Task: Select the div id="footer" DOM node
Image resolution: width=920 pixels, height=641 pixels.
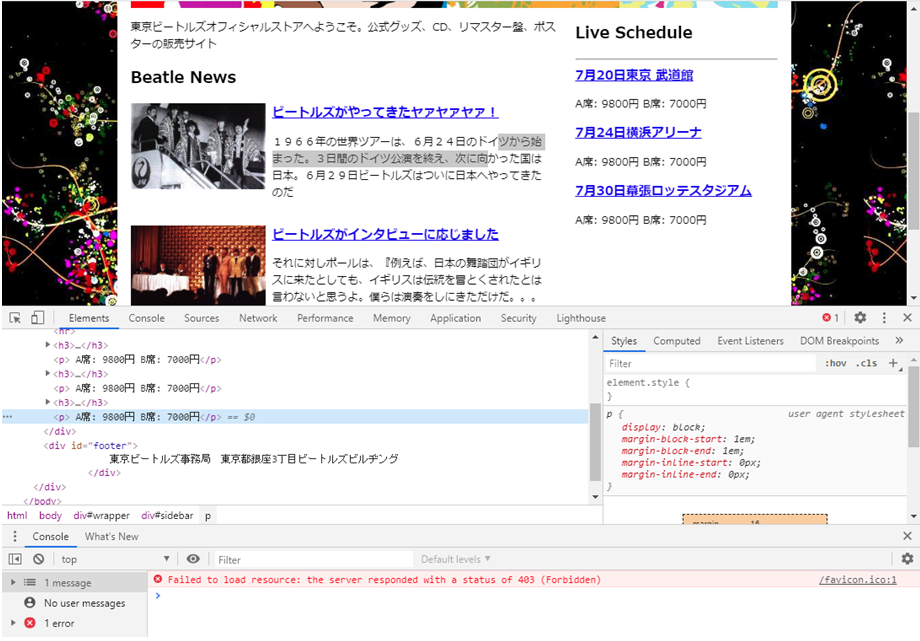Action: [x=90, y=446]
